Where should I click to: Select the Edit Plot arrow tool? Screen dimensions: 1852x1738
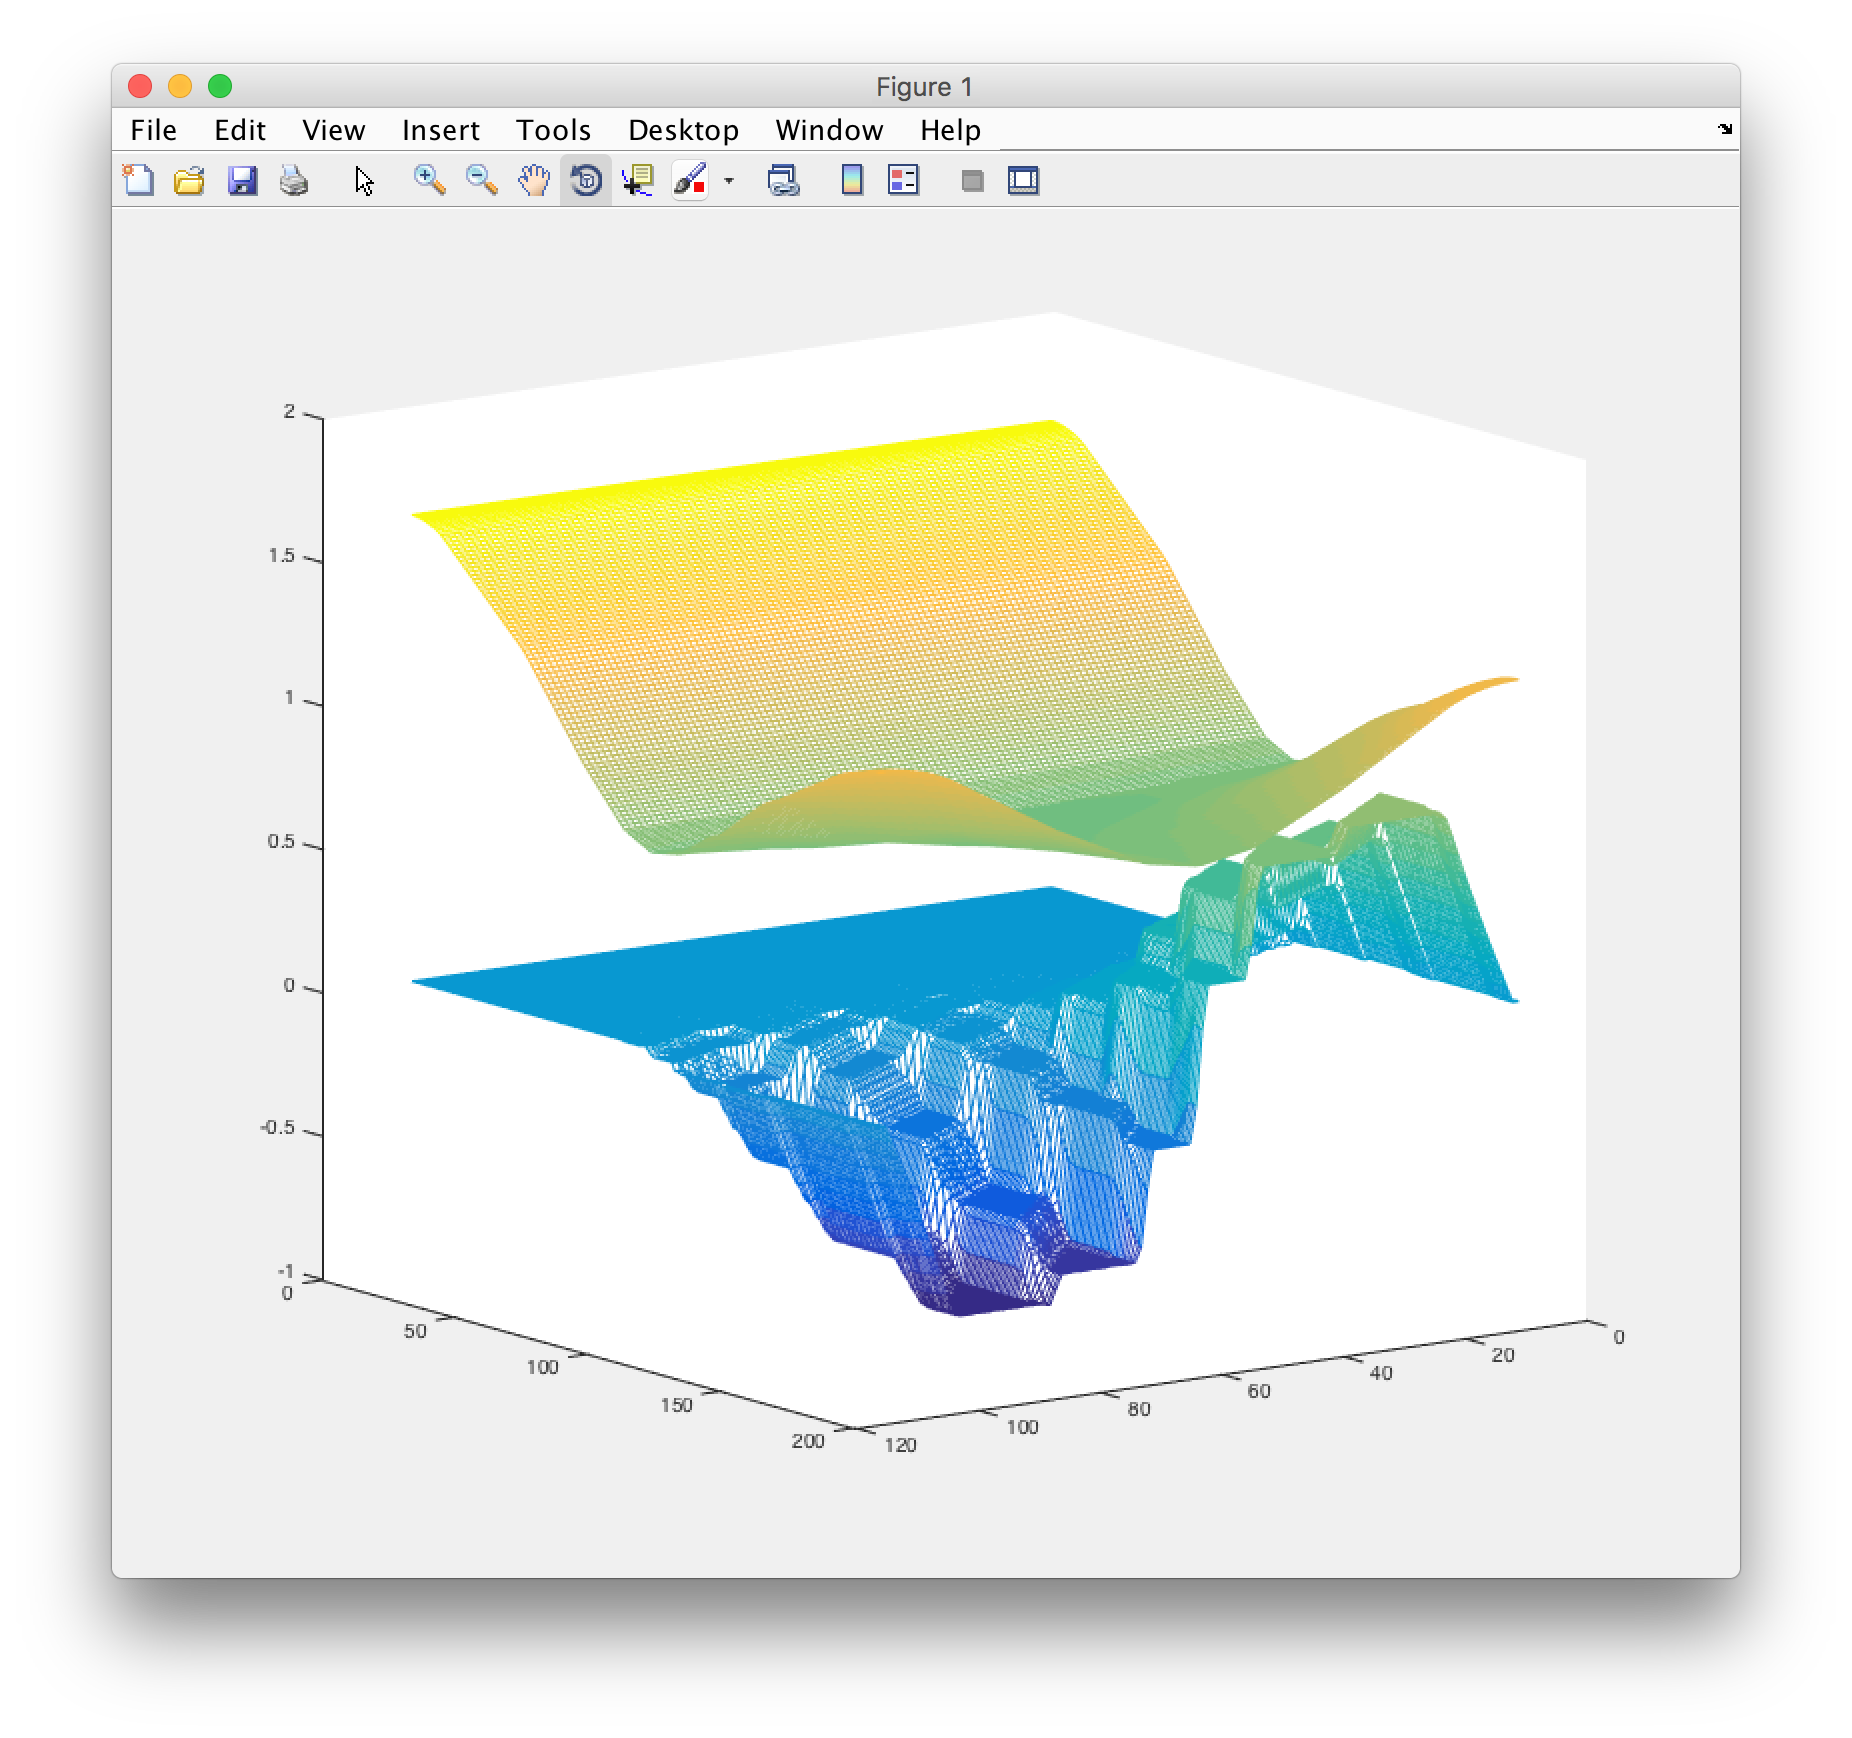[x=364, y=181]
